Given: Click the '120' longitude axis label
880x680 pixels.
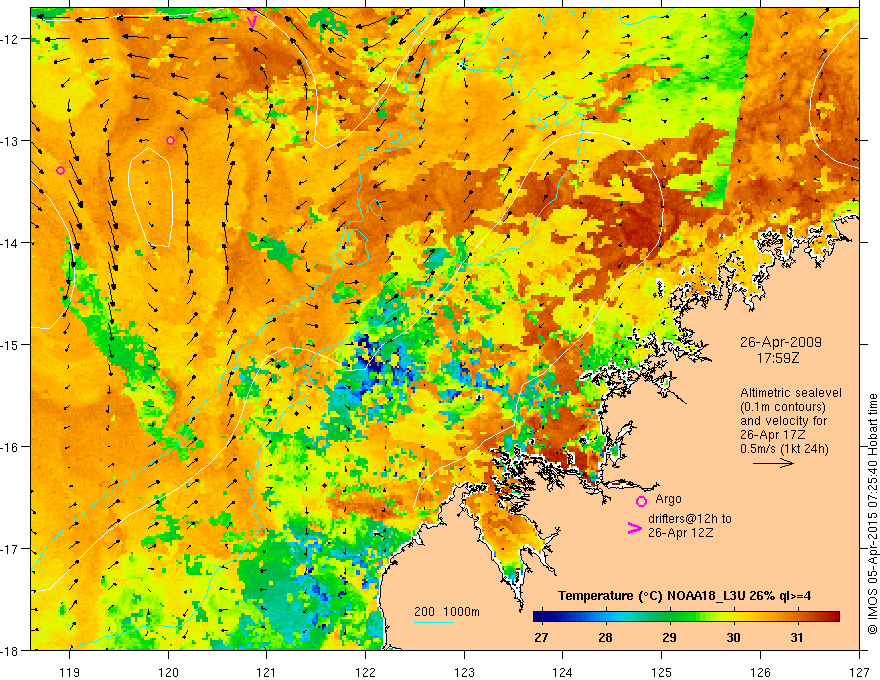Looking at the screenshot, I should pyautogui.click(x=168, y=672).
